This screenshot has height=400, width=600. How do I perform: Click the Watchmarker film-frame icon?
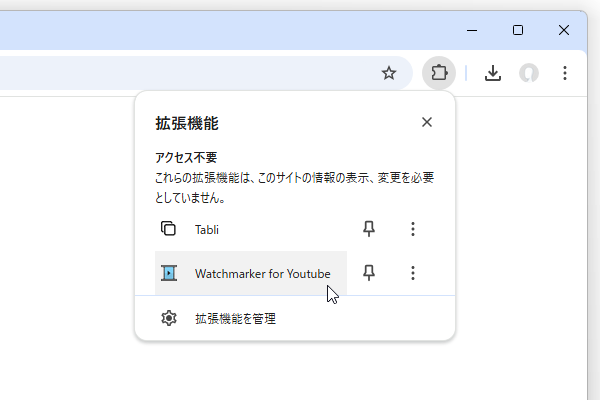pos(169,273)
